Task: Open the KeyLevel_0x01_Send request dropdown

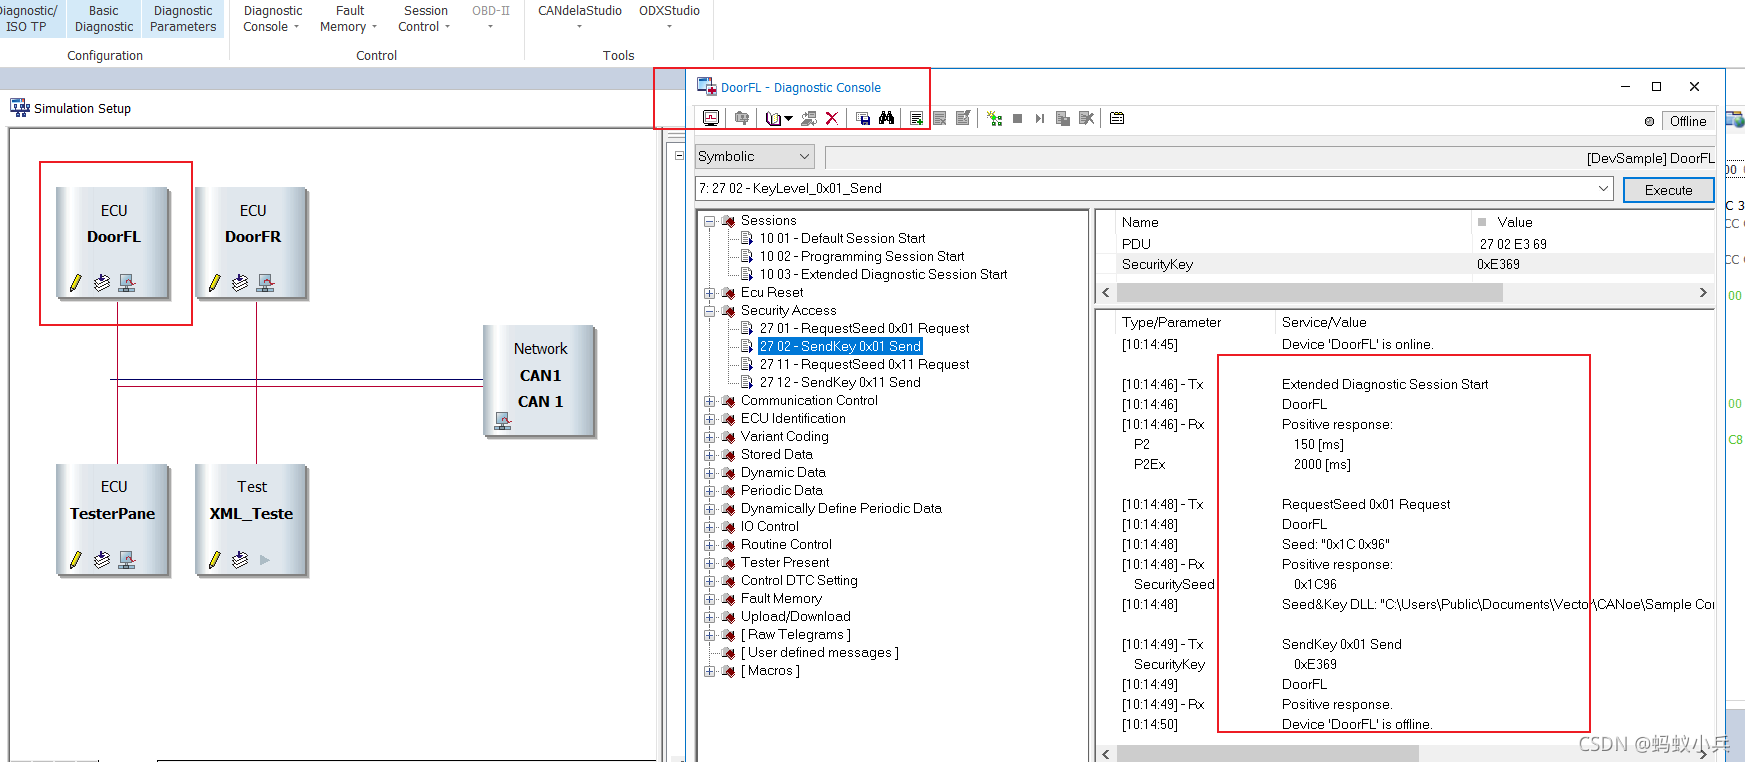Action: pos(1603,188)
